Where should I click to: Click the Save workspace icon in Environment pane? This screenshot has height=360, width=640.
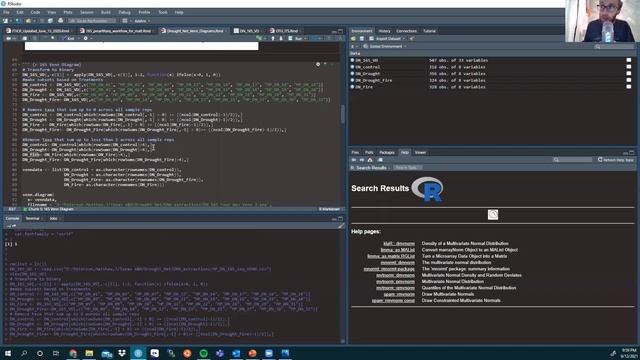pos(362,39)
